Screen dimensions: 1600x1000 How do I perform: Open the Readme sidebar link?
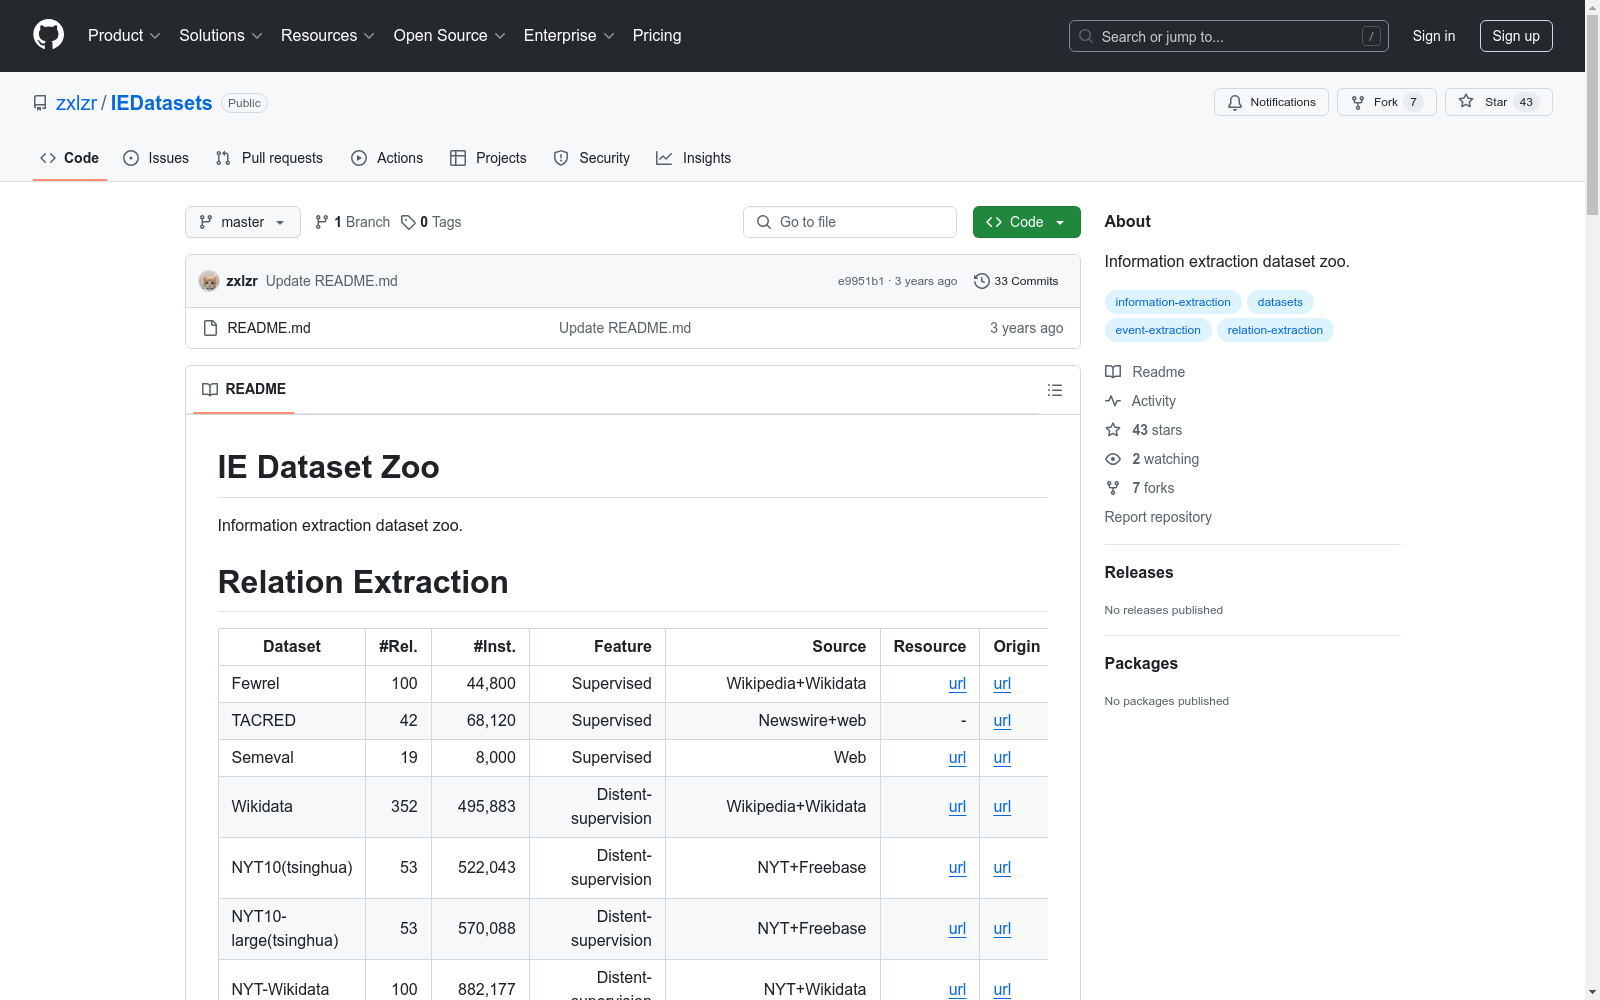[1145, 372]
